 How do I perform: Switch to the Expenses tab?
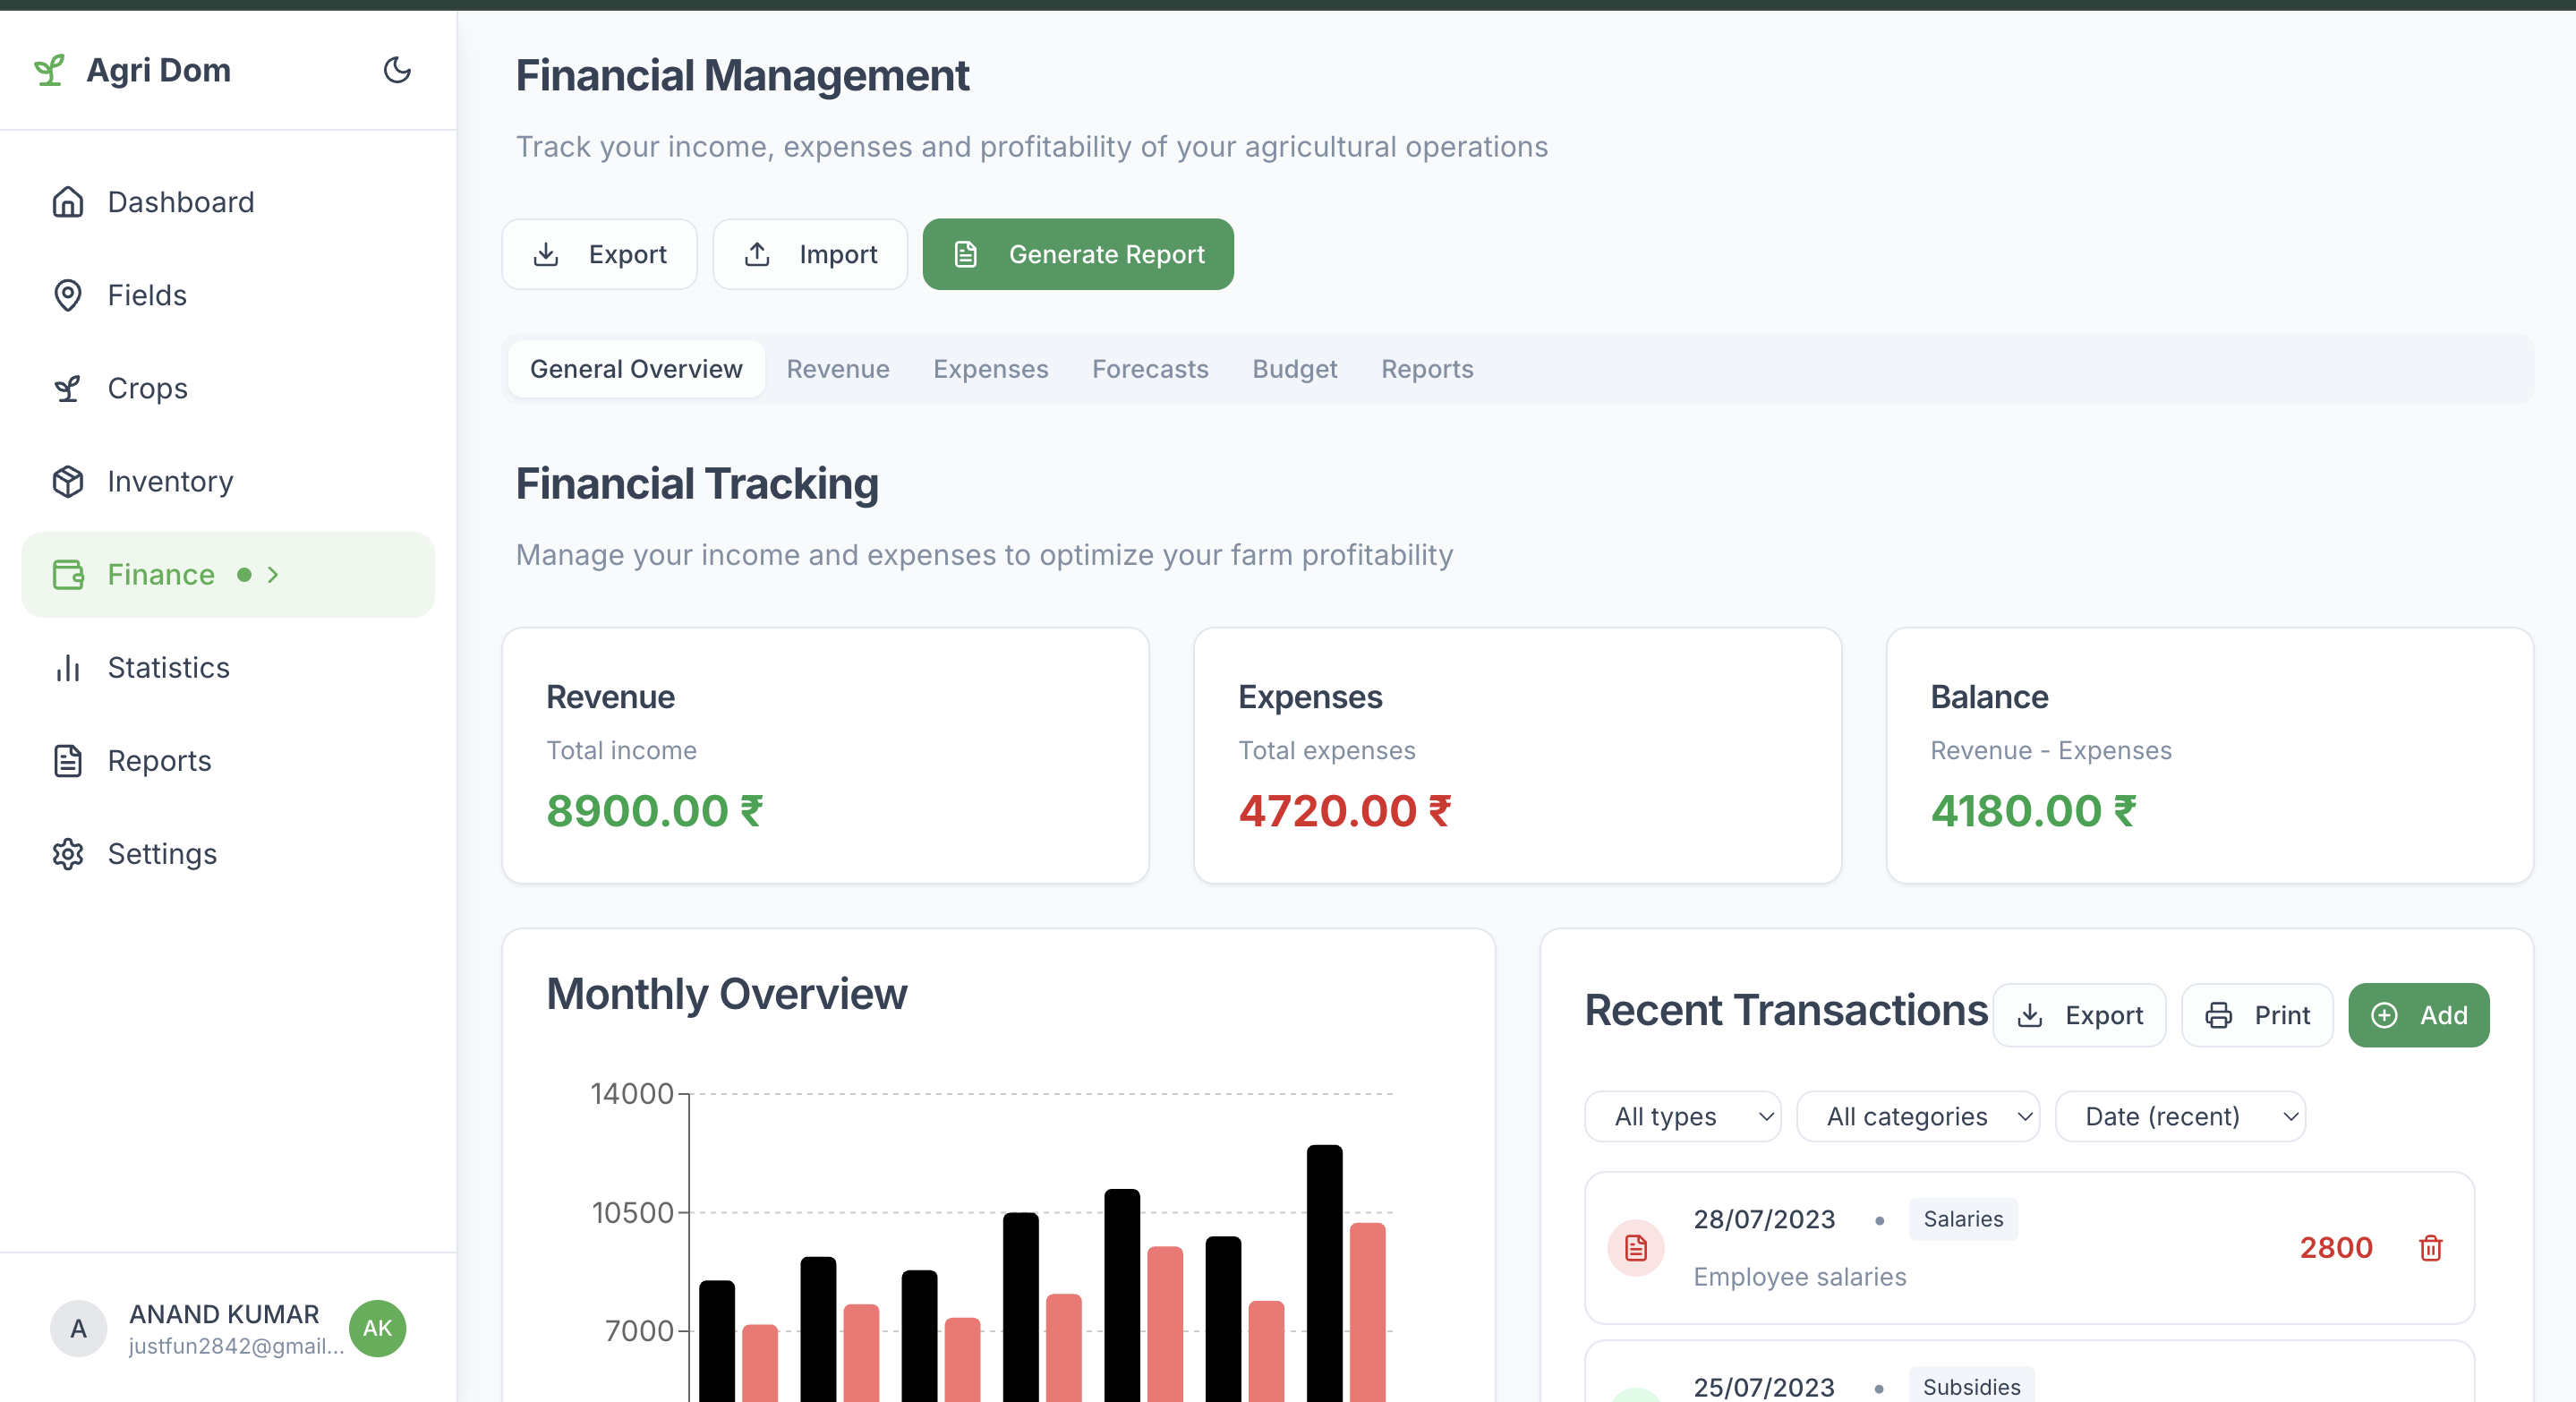(x=990, y=369)
